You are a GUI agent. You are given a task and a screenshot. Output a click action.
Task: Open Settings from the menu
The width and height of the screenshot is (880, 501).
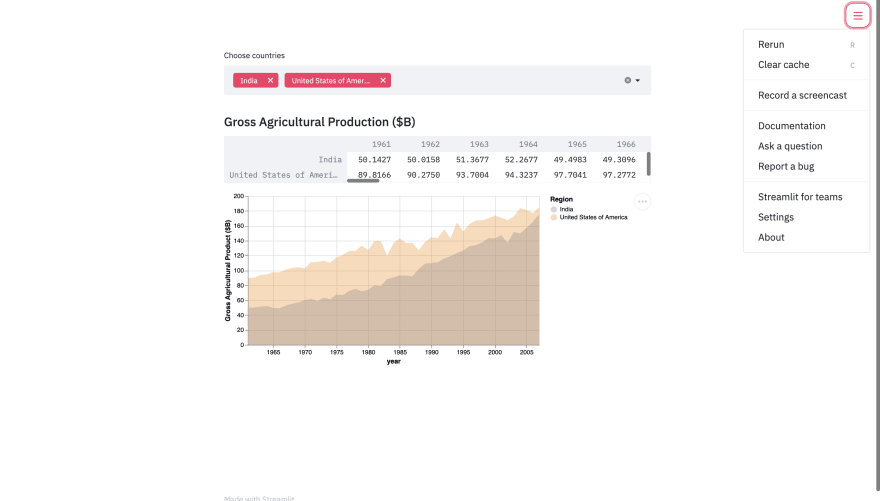[806, 217]
